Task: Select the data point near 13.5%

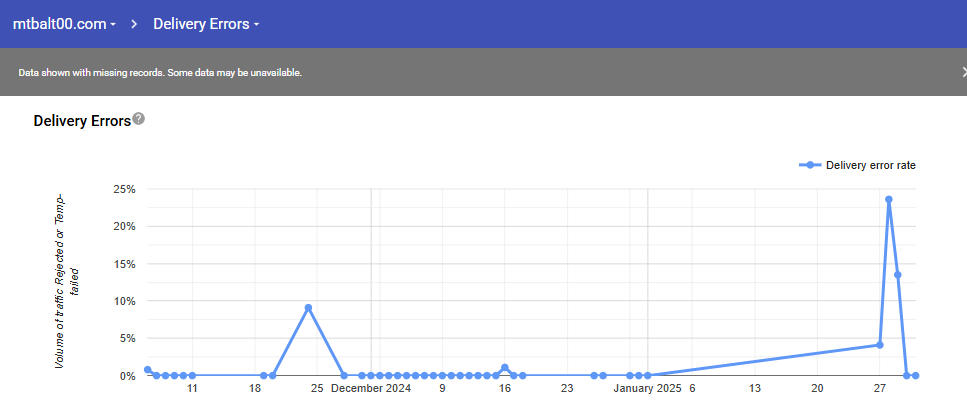Action: click(898, 274)
